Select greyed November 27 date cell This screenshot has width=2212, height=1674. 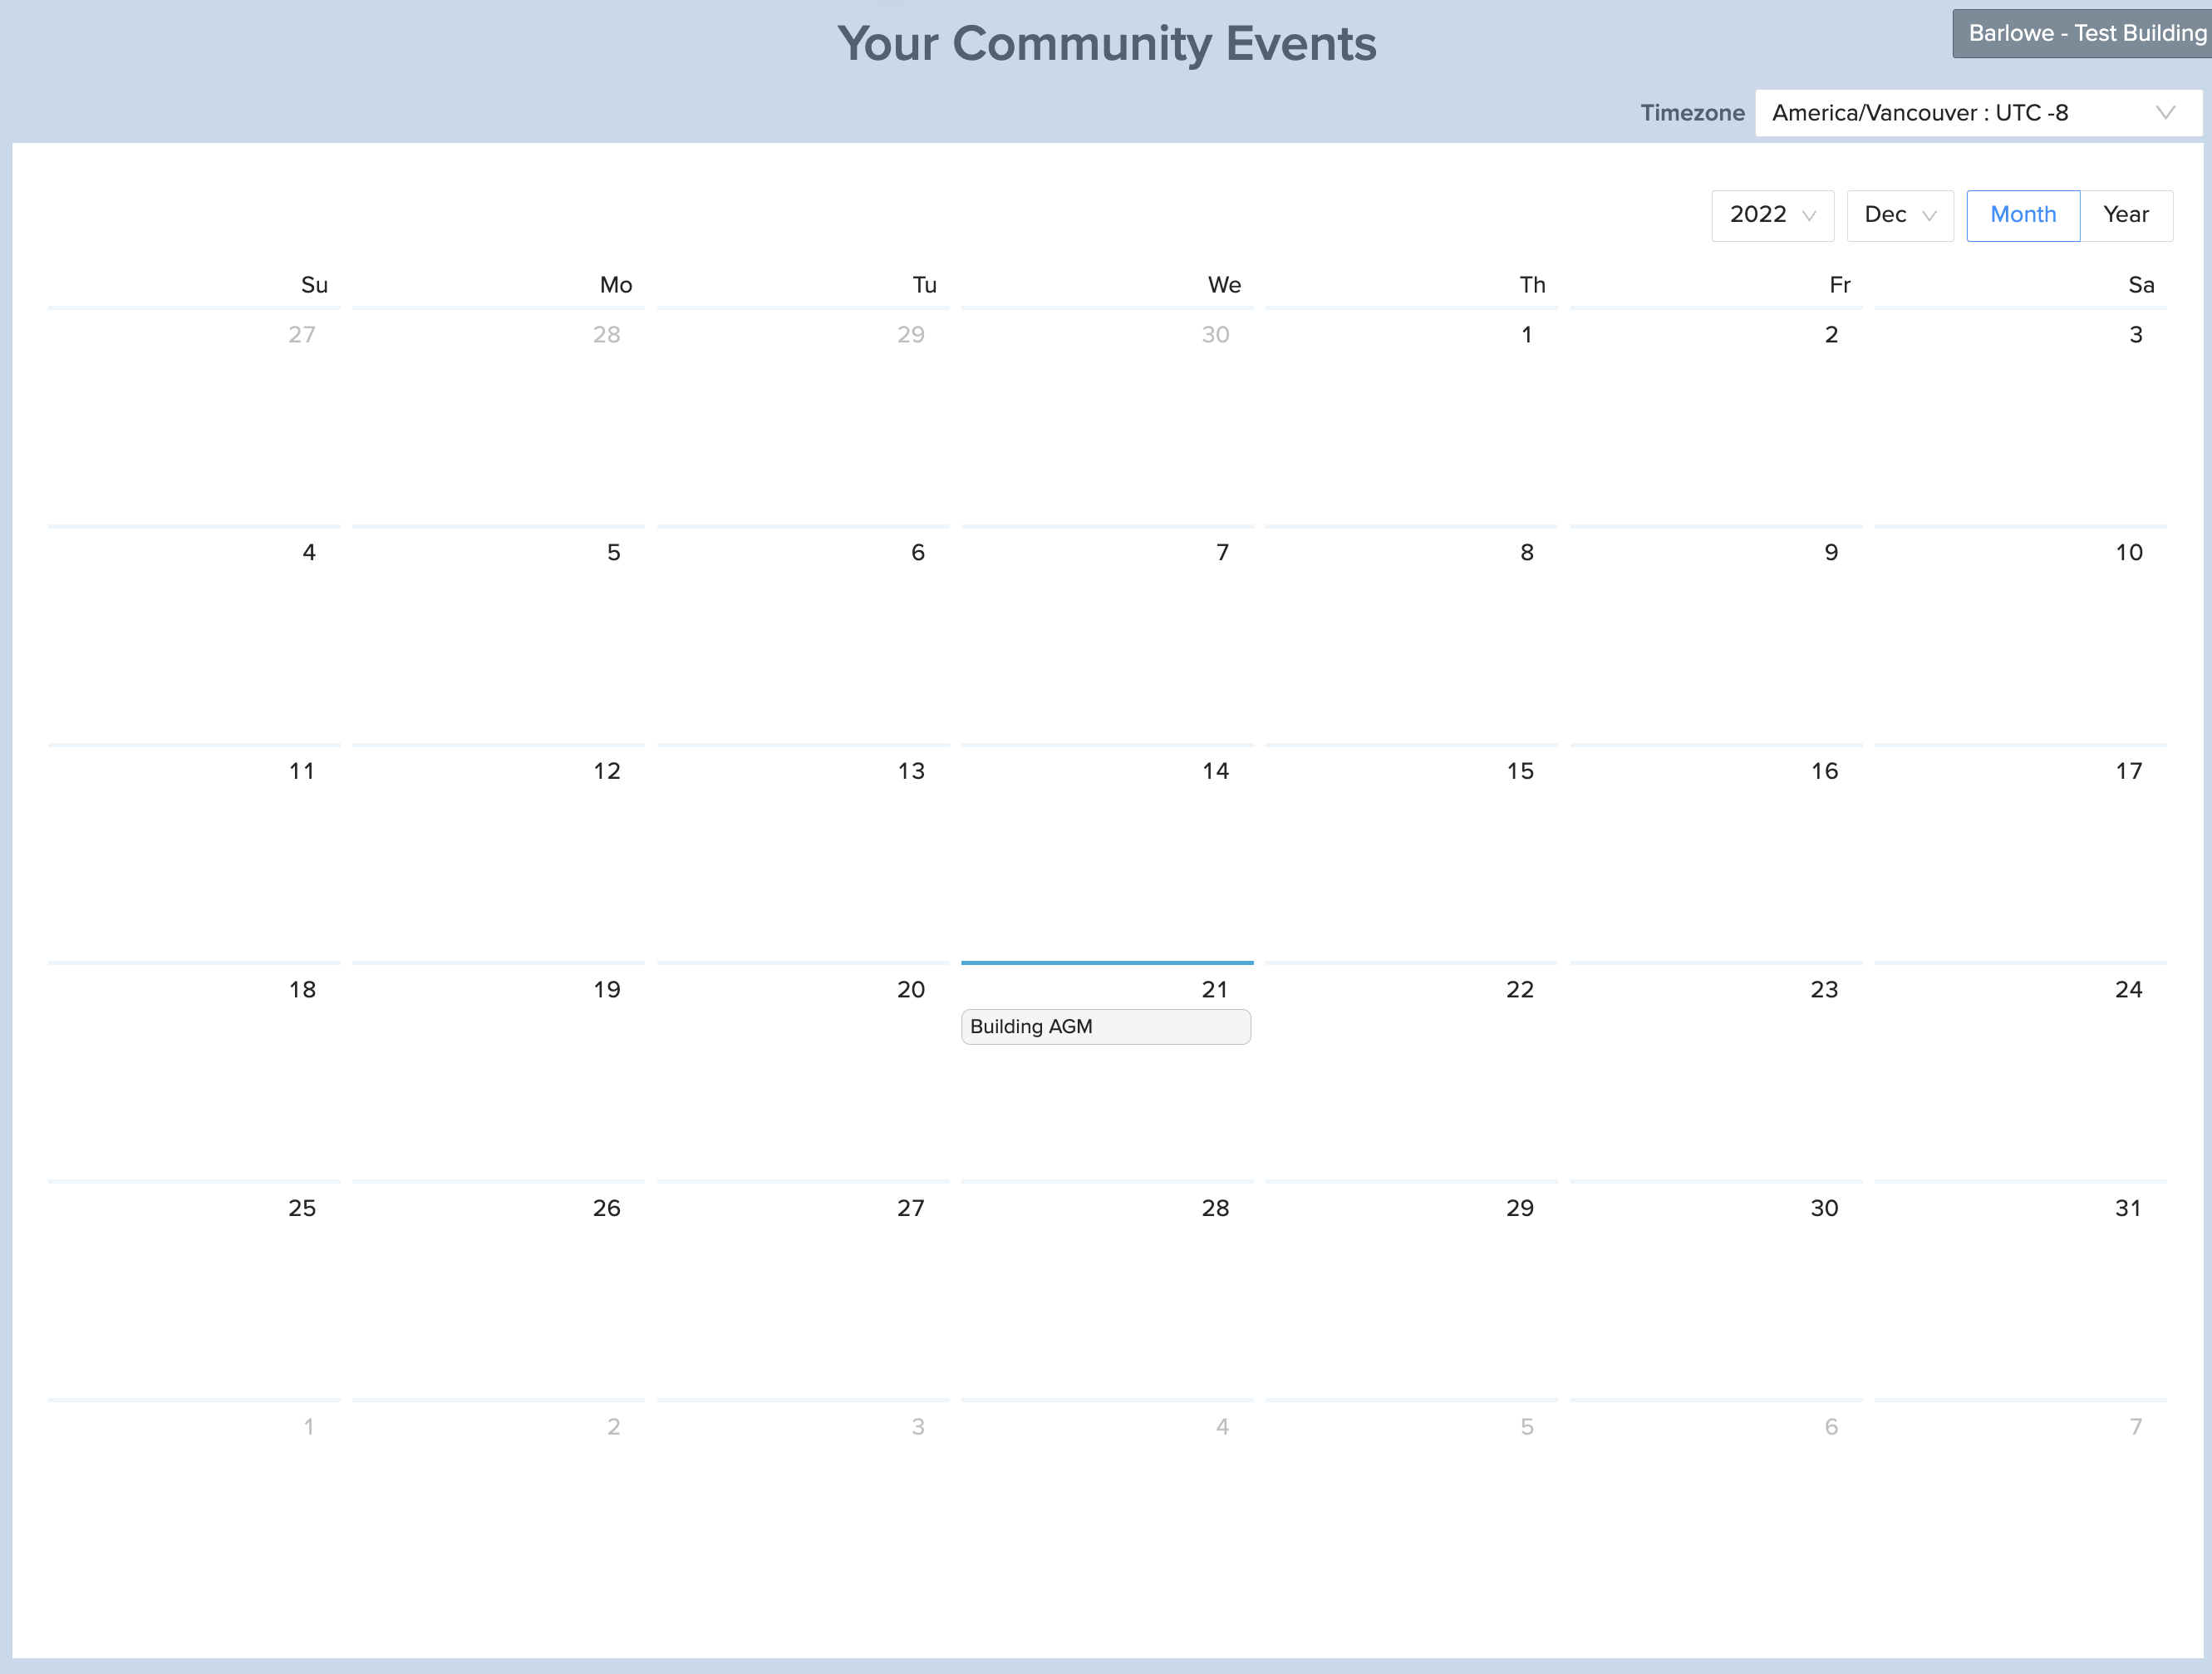click(194, 415)
